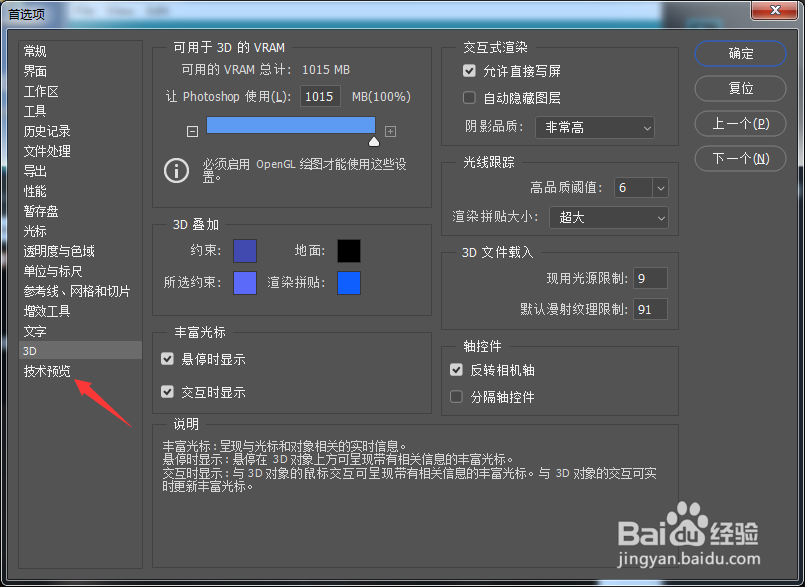Open the 高品质阈值 dropdown arrow
Viewport: 805px width, 587px height.
pyautogui.click(x=661, y=188)
